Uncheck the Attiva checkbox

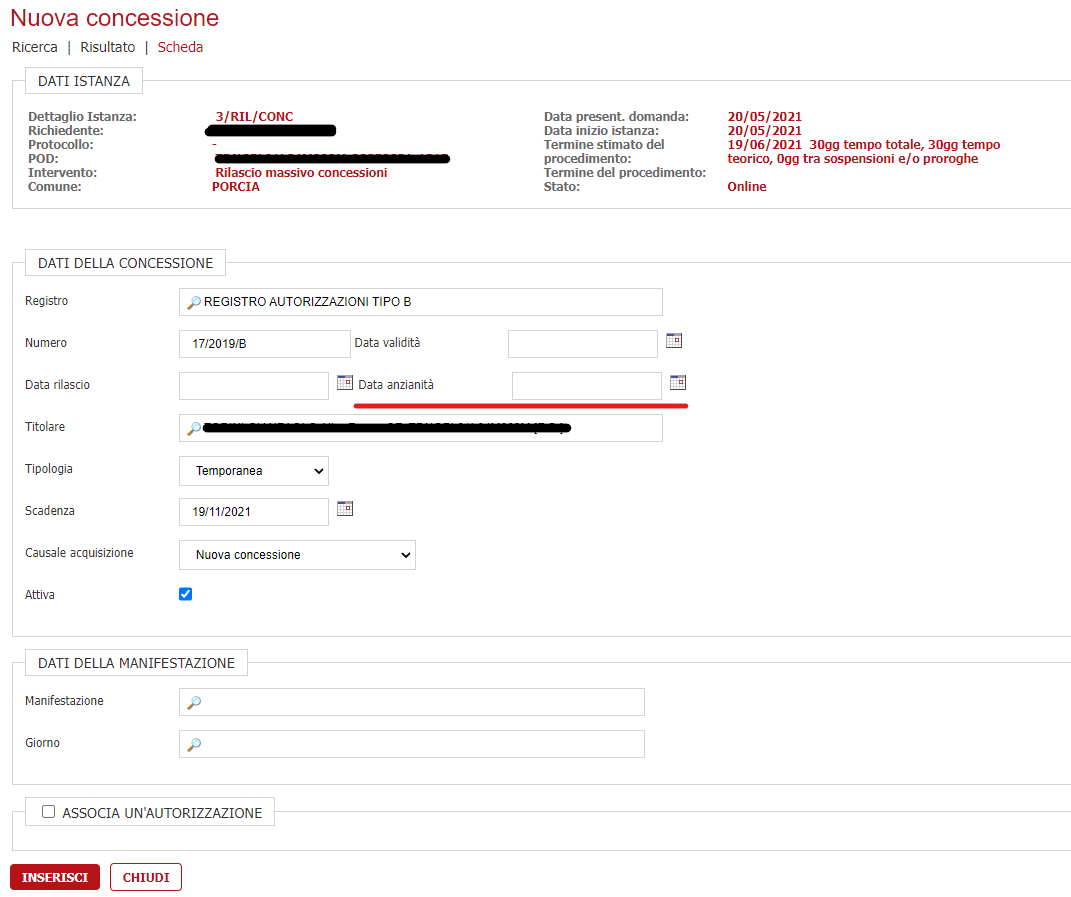point(185,594)
